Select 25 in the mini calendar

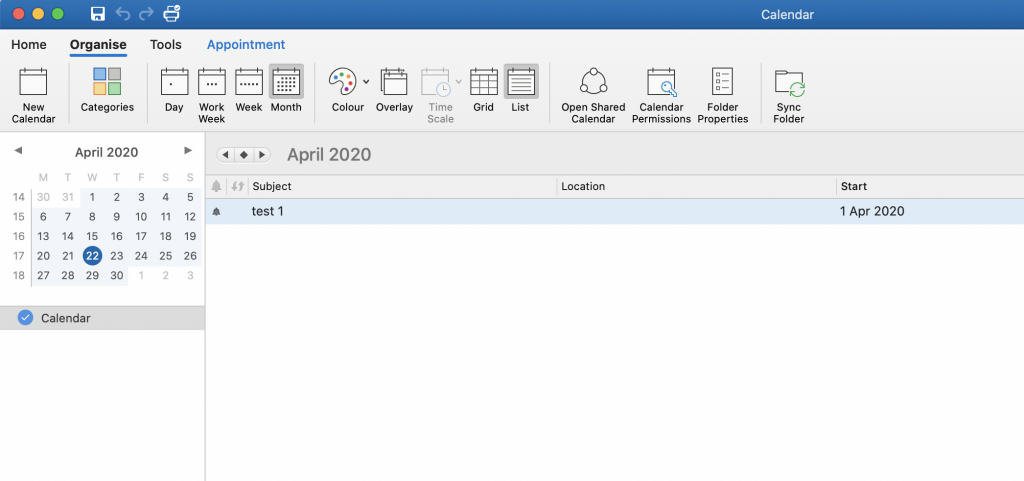point(166,256)
